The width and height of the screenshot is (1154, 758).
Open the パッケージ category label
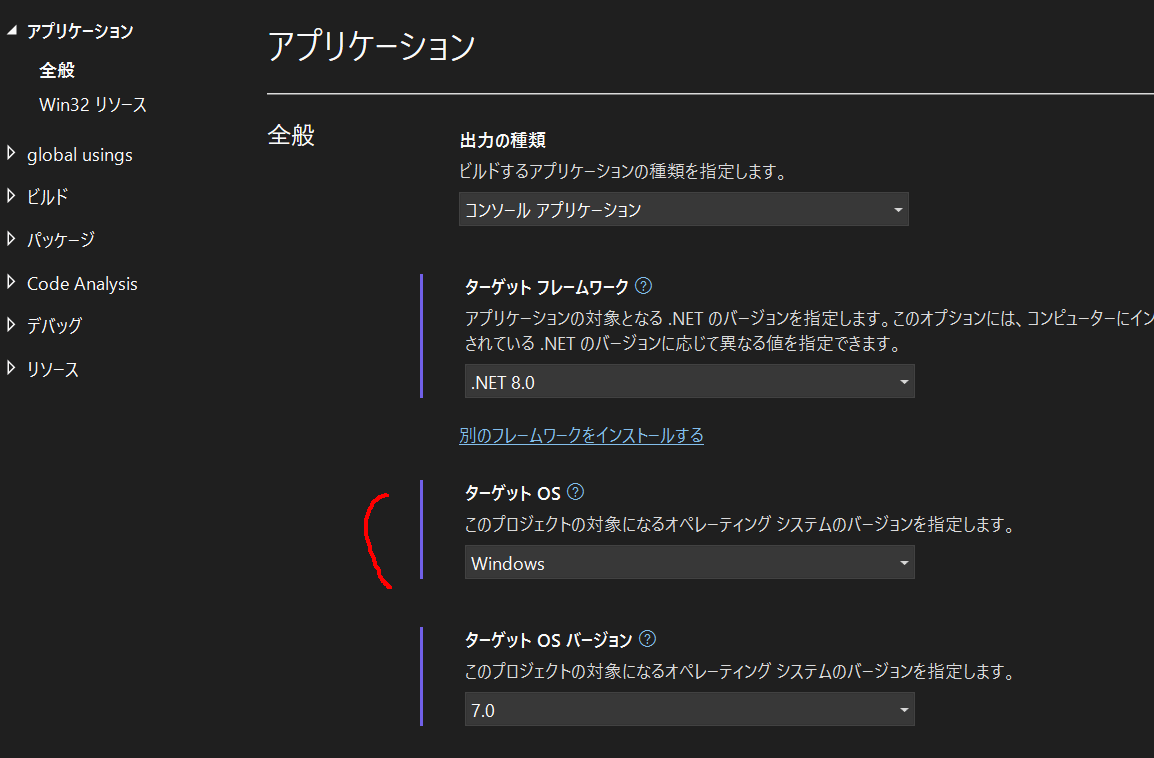tap(61, 239)
